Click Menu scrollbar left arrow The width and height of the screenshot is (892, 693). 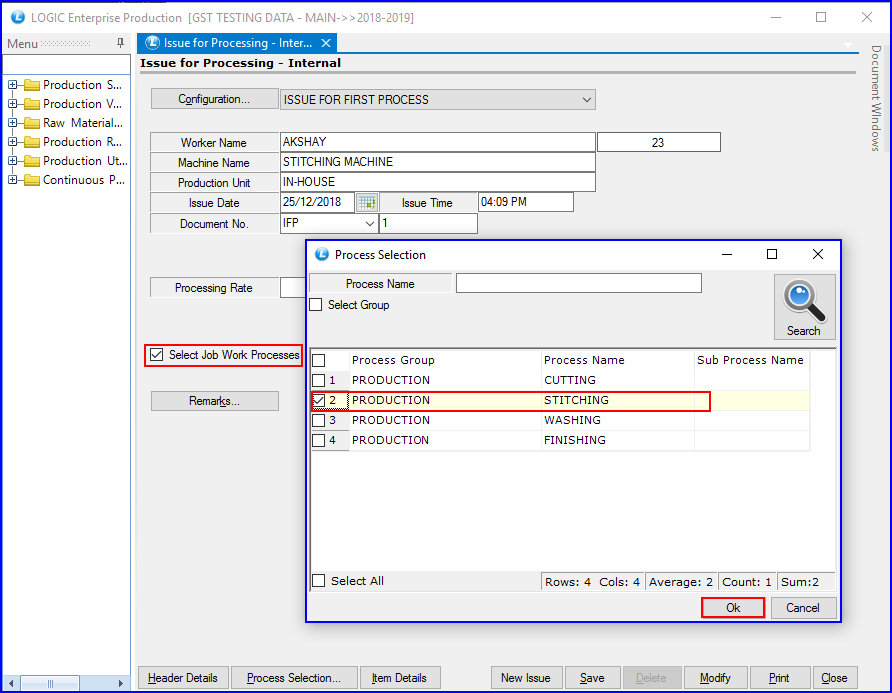pos(11,683)
